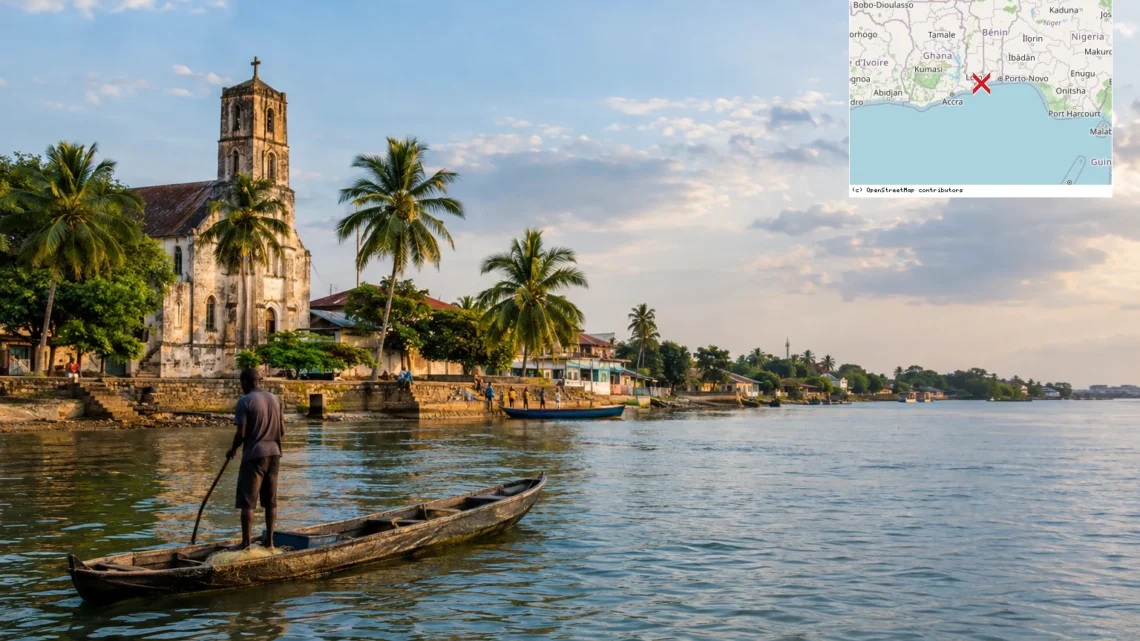This screenshot has width=1140, height=641.
Task: Click the "Ìlọrin" city label
Action: [1032, 39]
